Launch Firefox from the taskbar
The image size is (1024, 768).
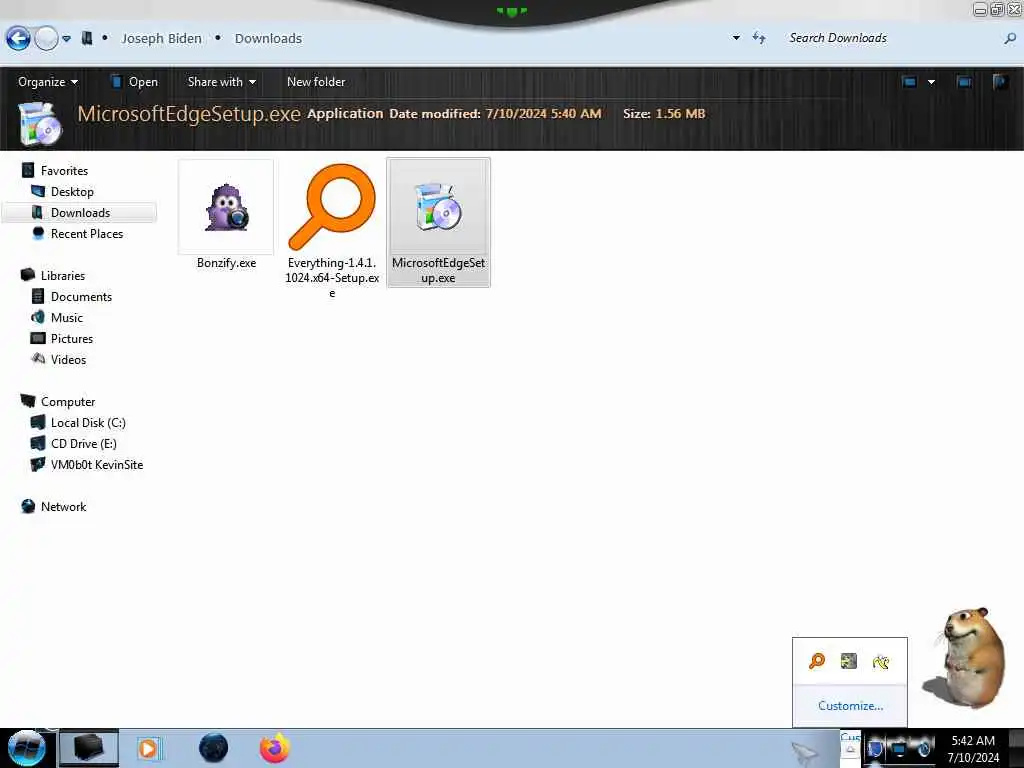(275, 748)
